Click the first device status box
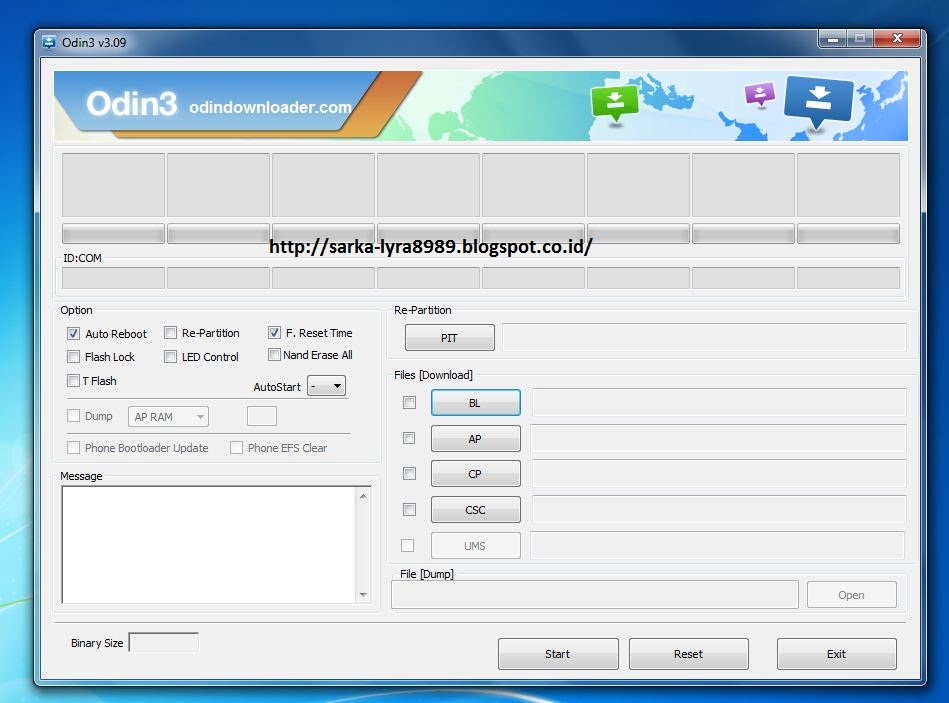The width and height of the screenshot is (949, 703). 113,185
